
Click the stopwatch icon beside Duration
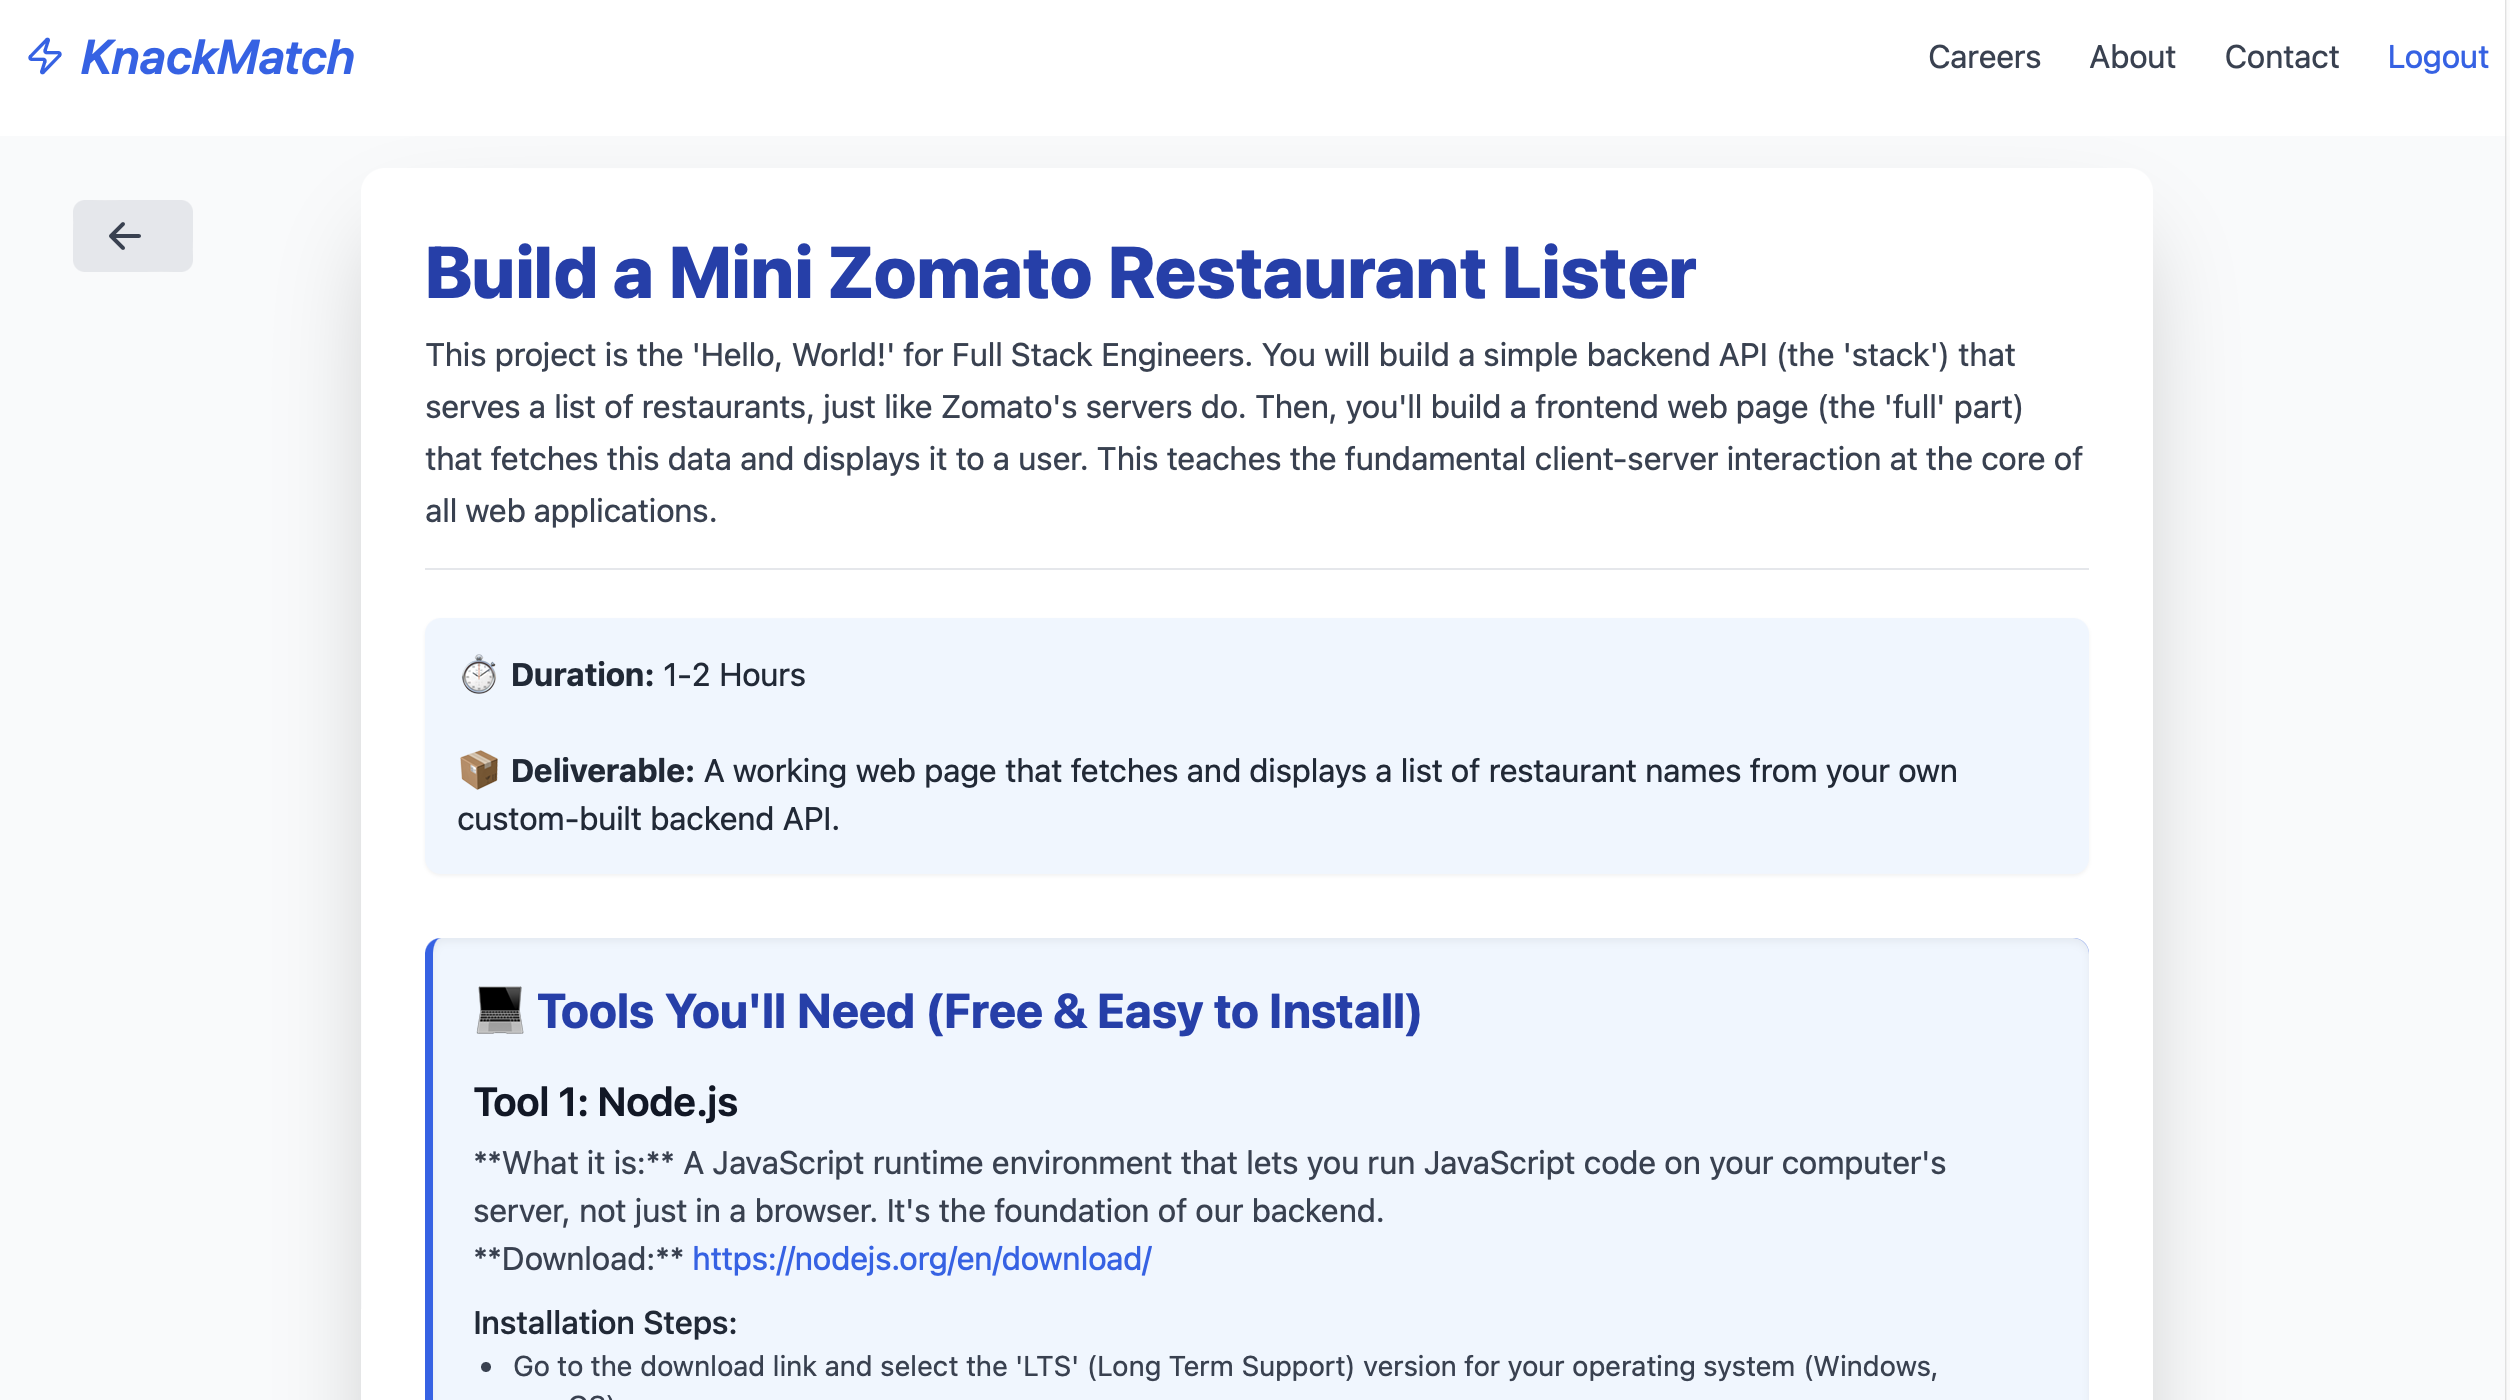pos(478,675)
